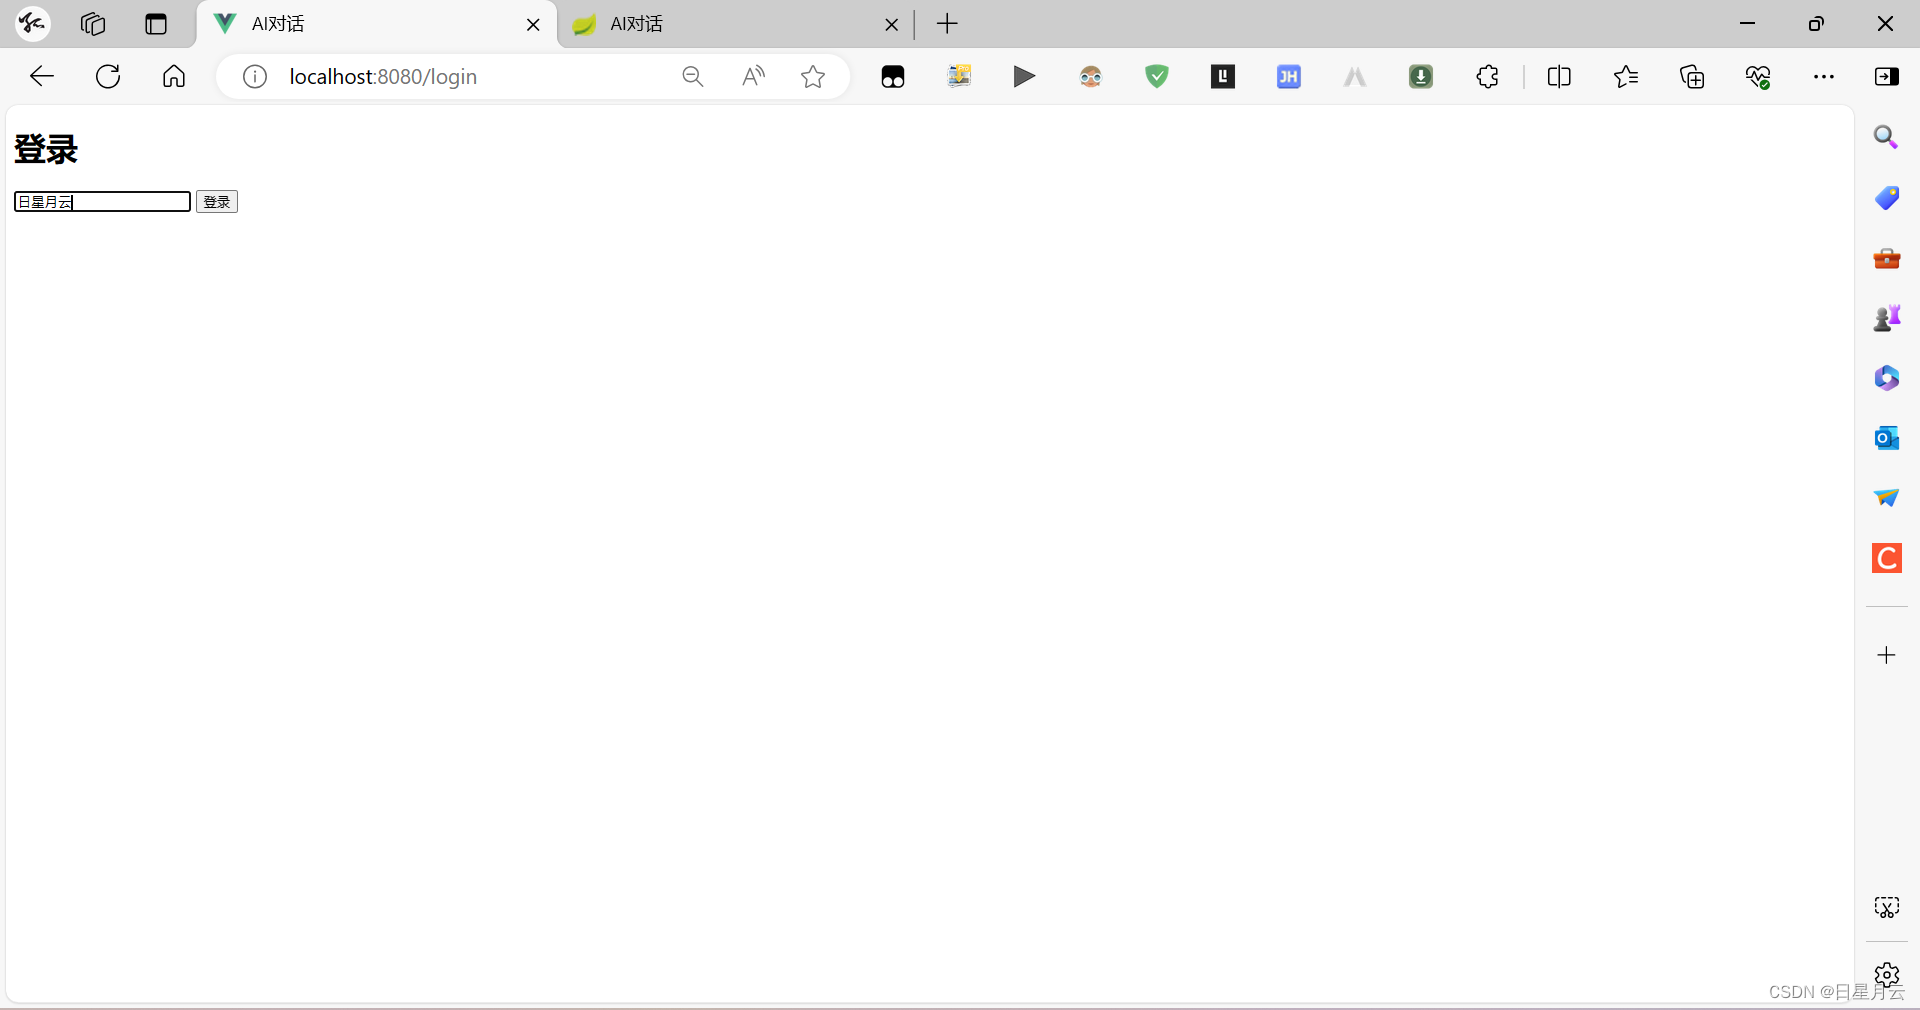Viewport: 1920px width, 1010px height.
Task: Click the black play arrow extension
Action: (x=1024, y=76)
